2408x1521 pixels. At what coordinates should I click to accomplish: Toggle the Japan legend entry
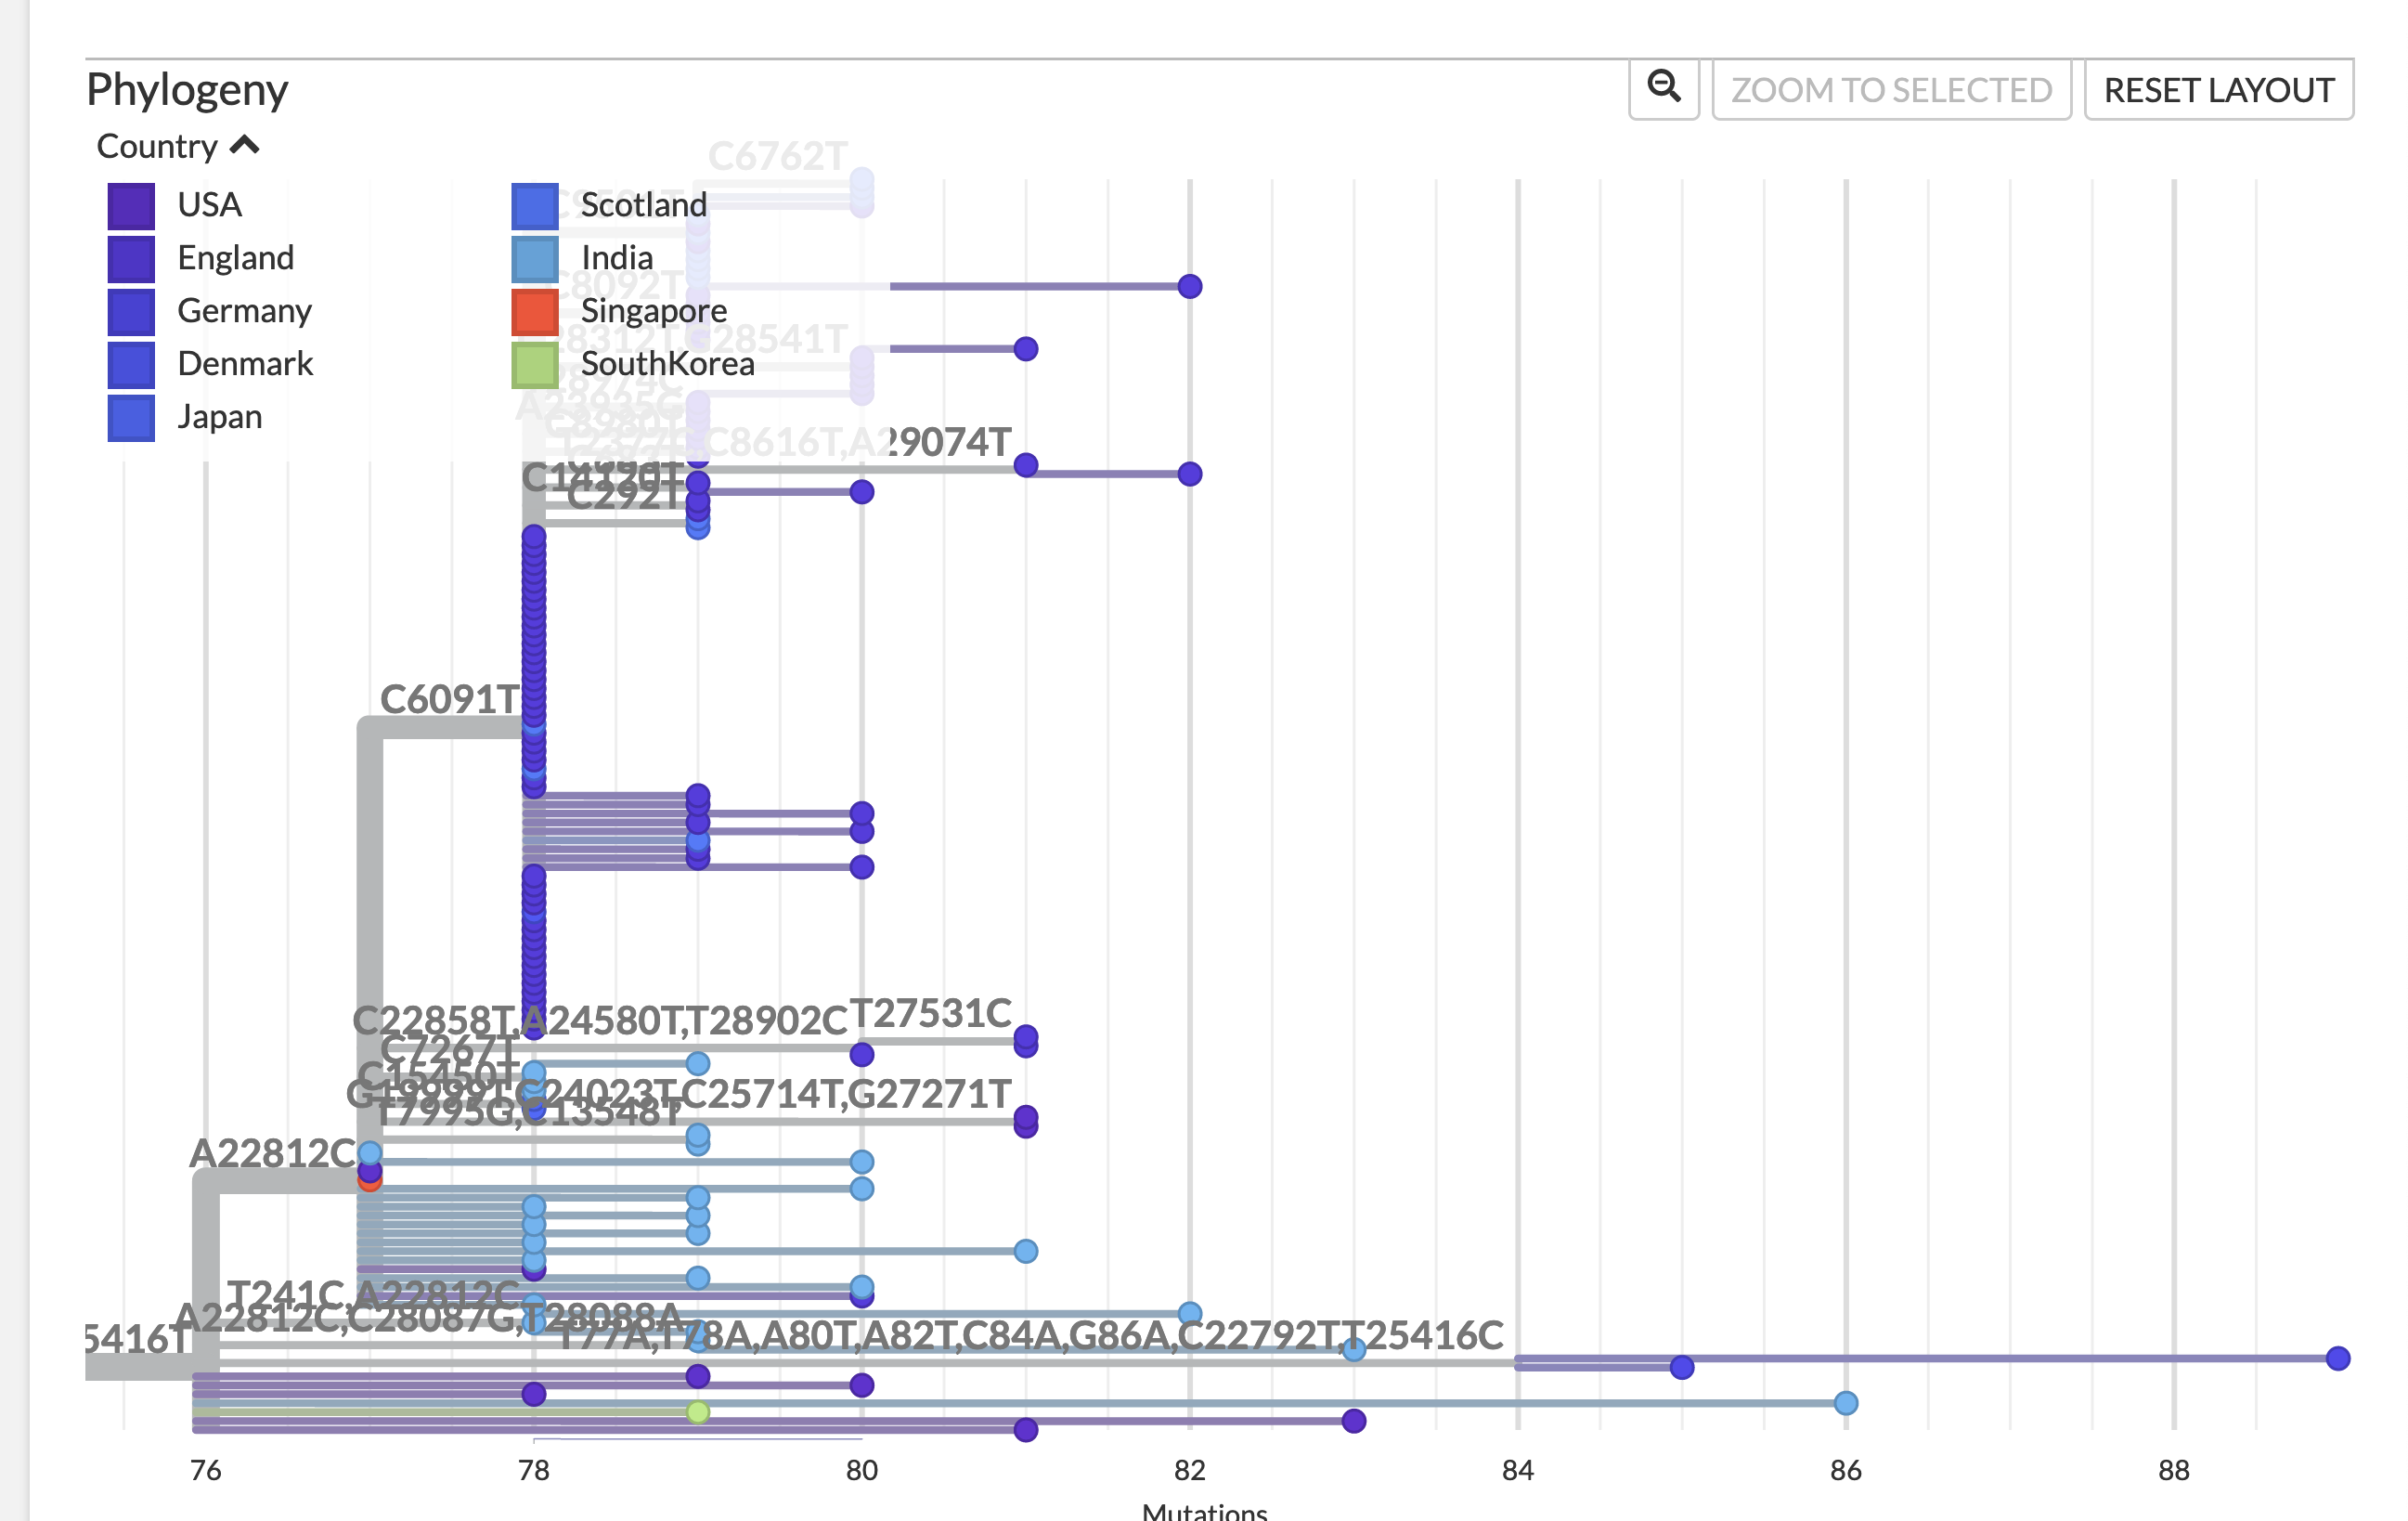[219, 417]
